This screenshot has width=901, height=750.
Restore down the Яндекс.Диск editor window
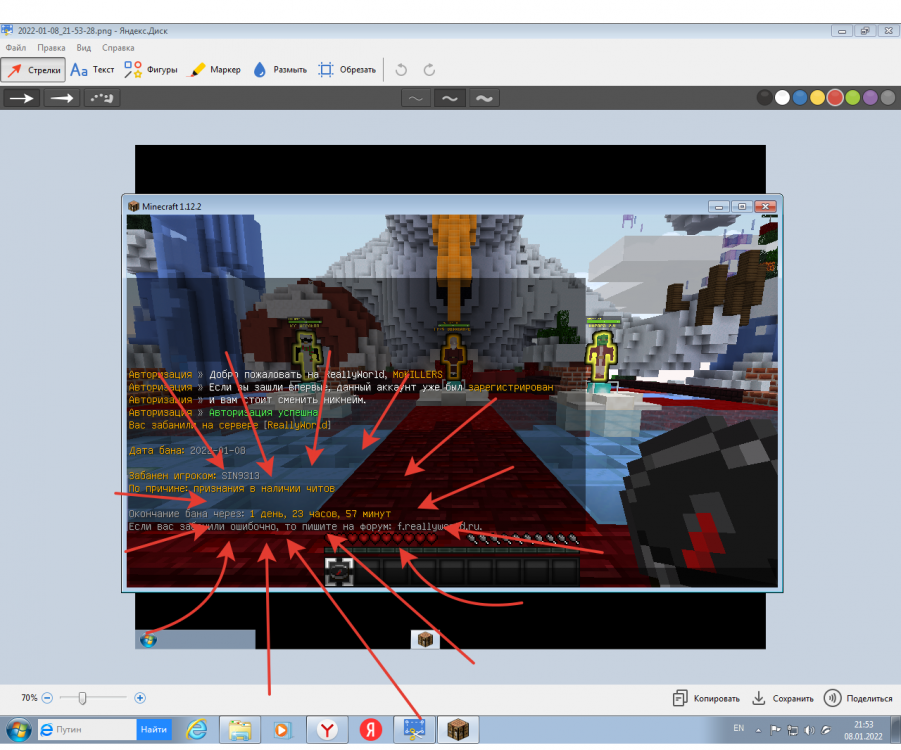click(x=865, y=31)
